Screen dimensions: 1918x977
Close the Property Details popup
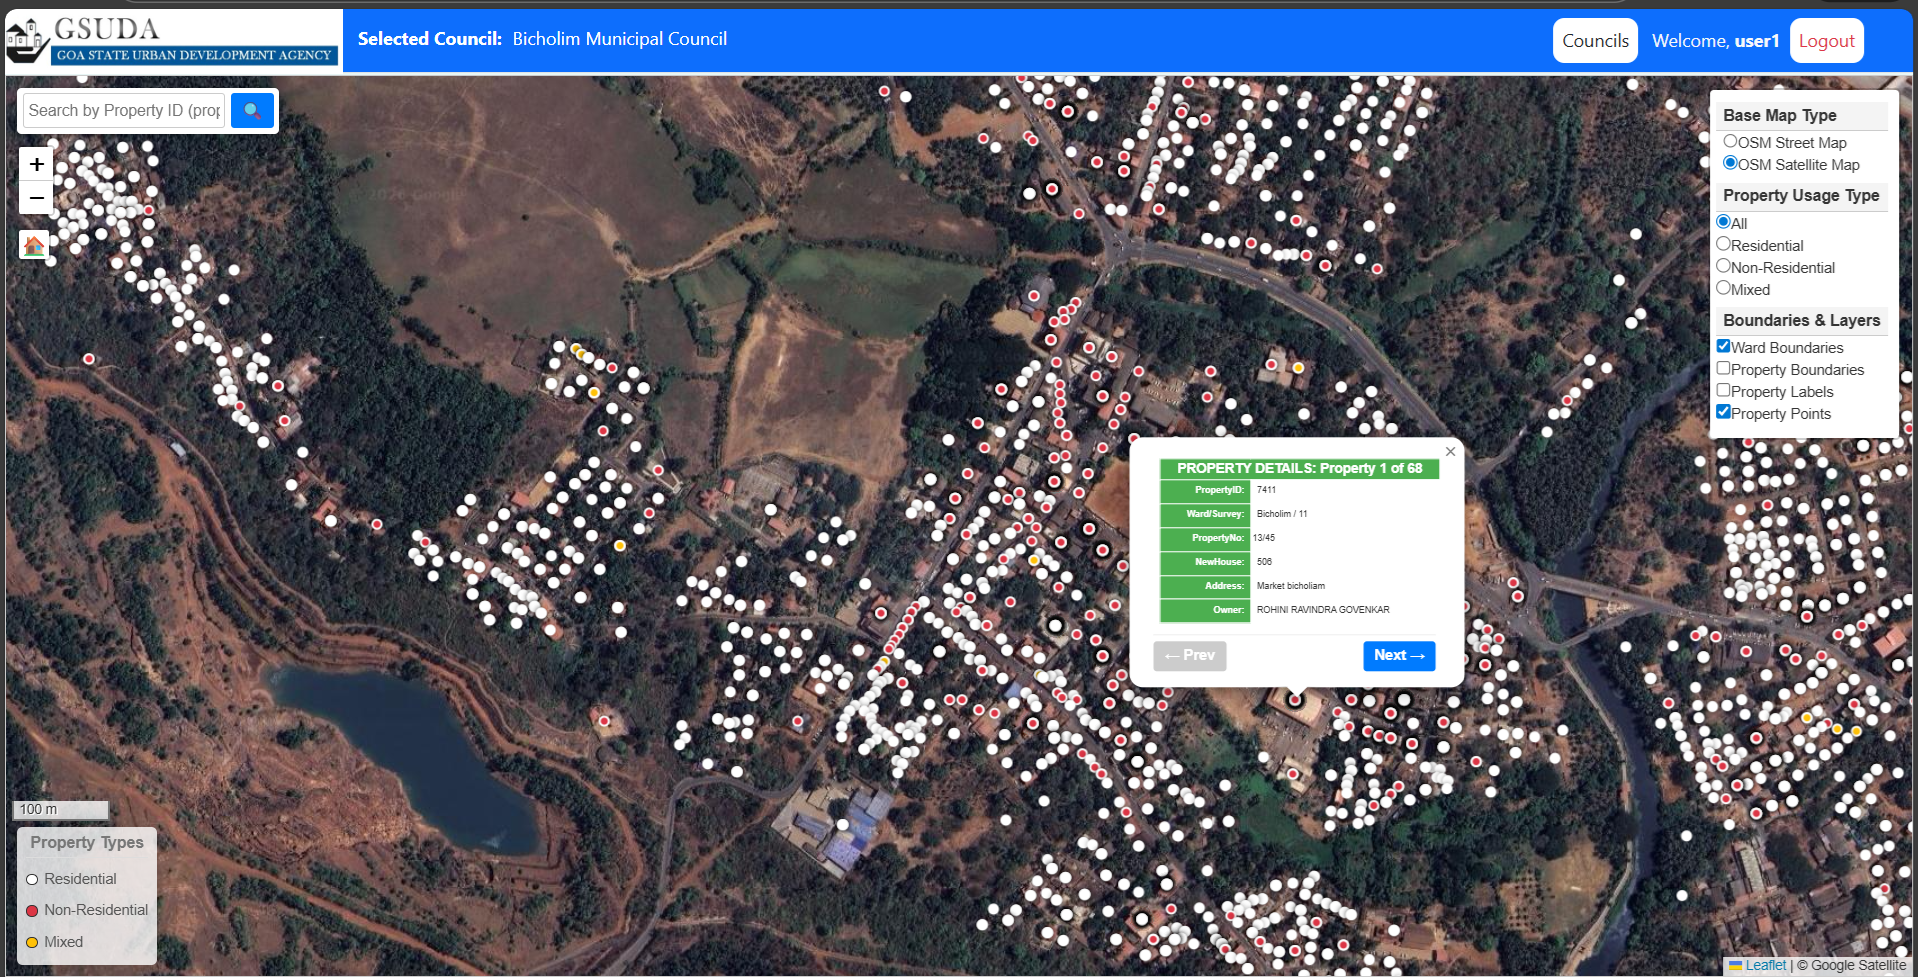[1450, 452]
